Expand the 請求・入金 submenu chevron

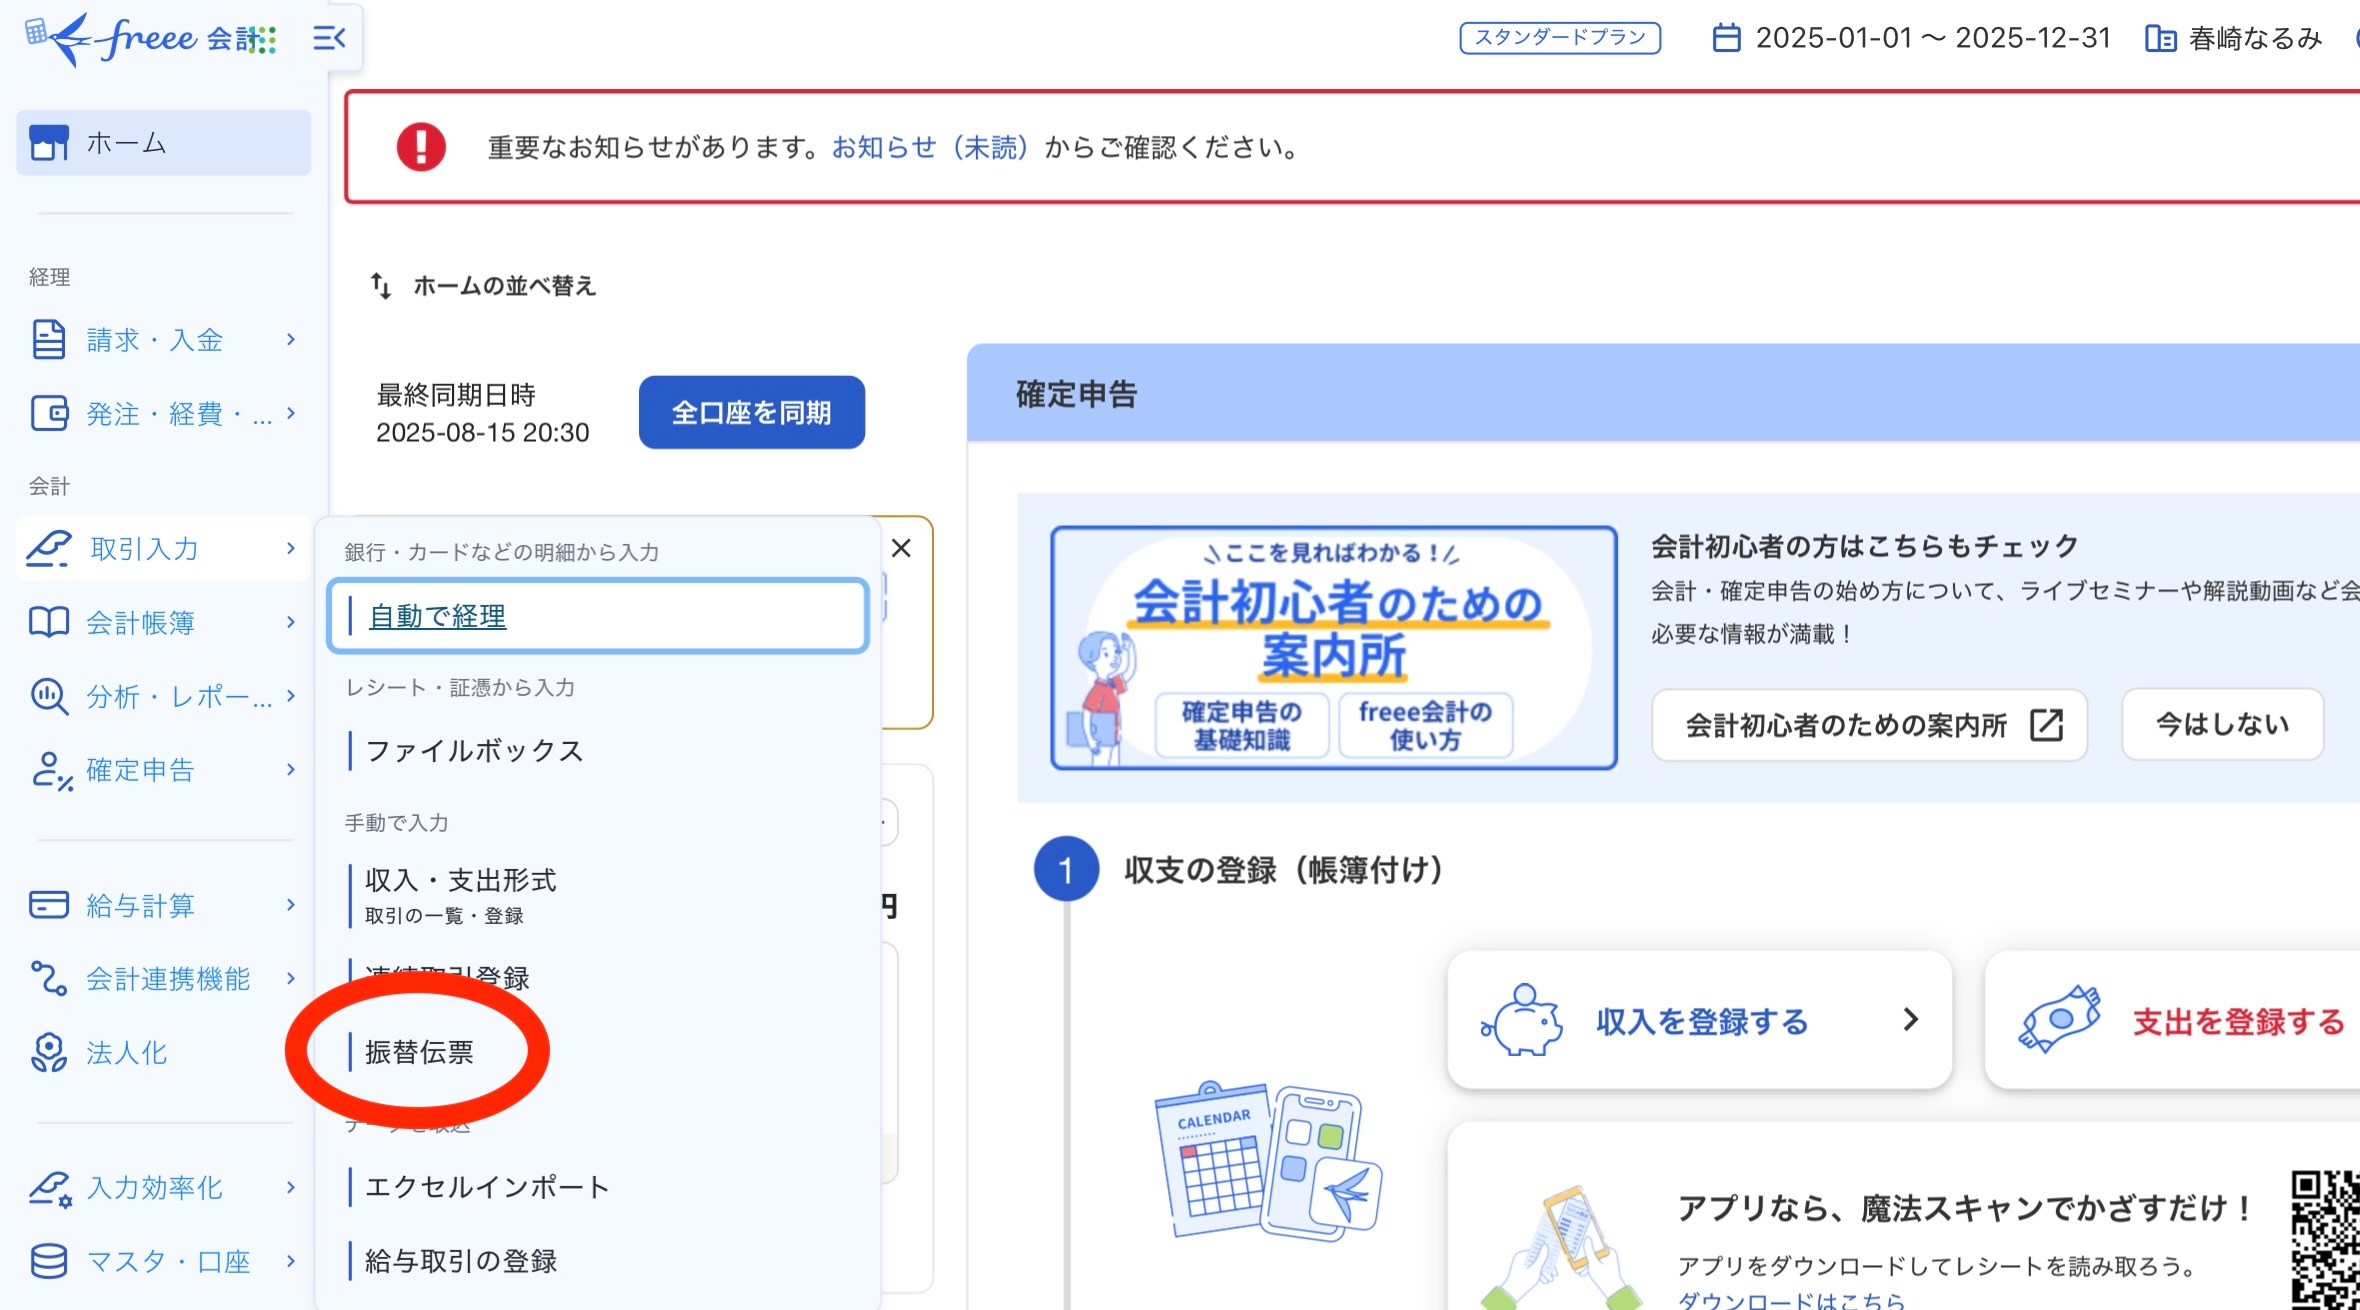291,340
